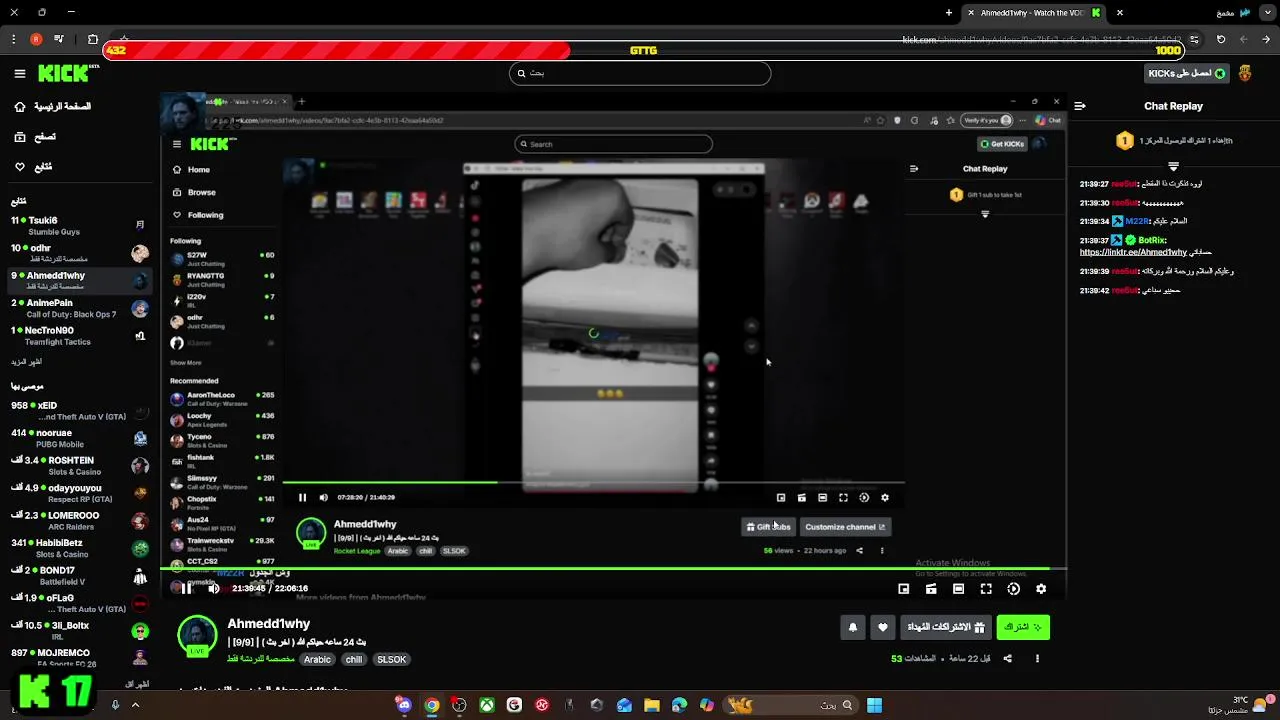1280x720 pixels.
Task: Toggle chat-beside-video layout icon
Action: [959, 589]
